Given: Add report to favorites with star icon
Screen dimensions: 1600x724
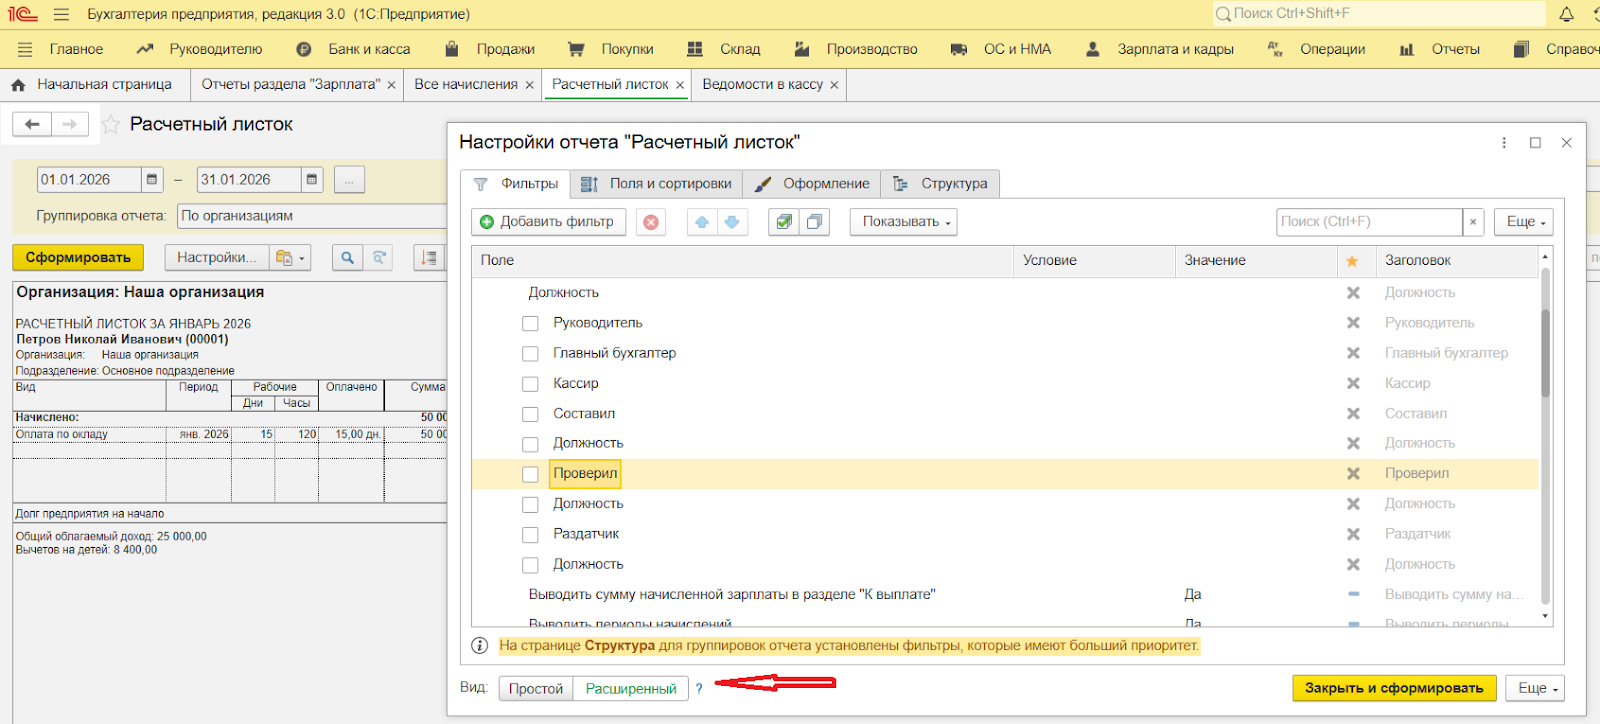Looking at the screenshot, I should 111,125.
